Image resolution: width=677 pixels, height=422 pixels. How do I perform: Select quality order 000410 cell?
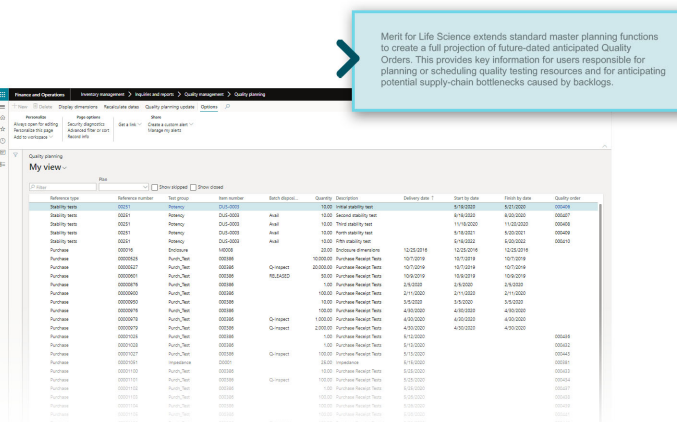pyautogui.click(x=562, y=241)
